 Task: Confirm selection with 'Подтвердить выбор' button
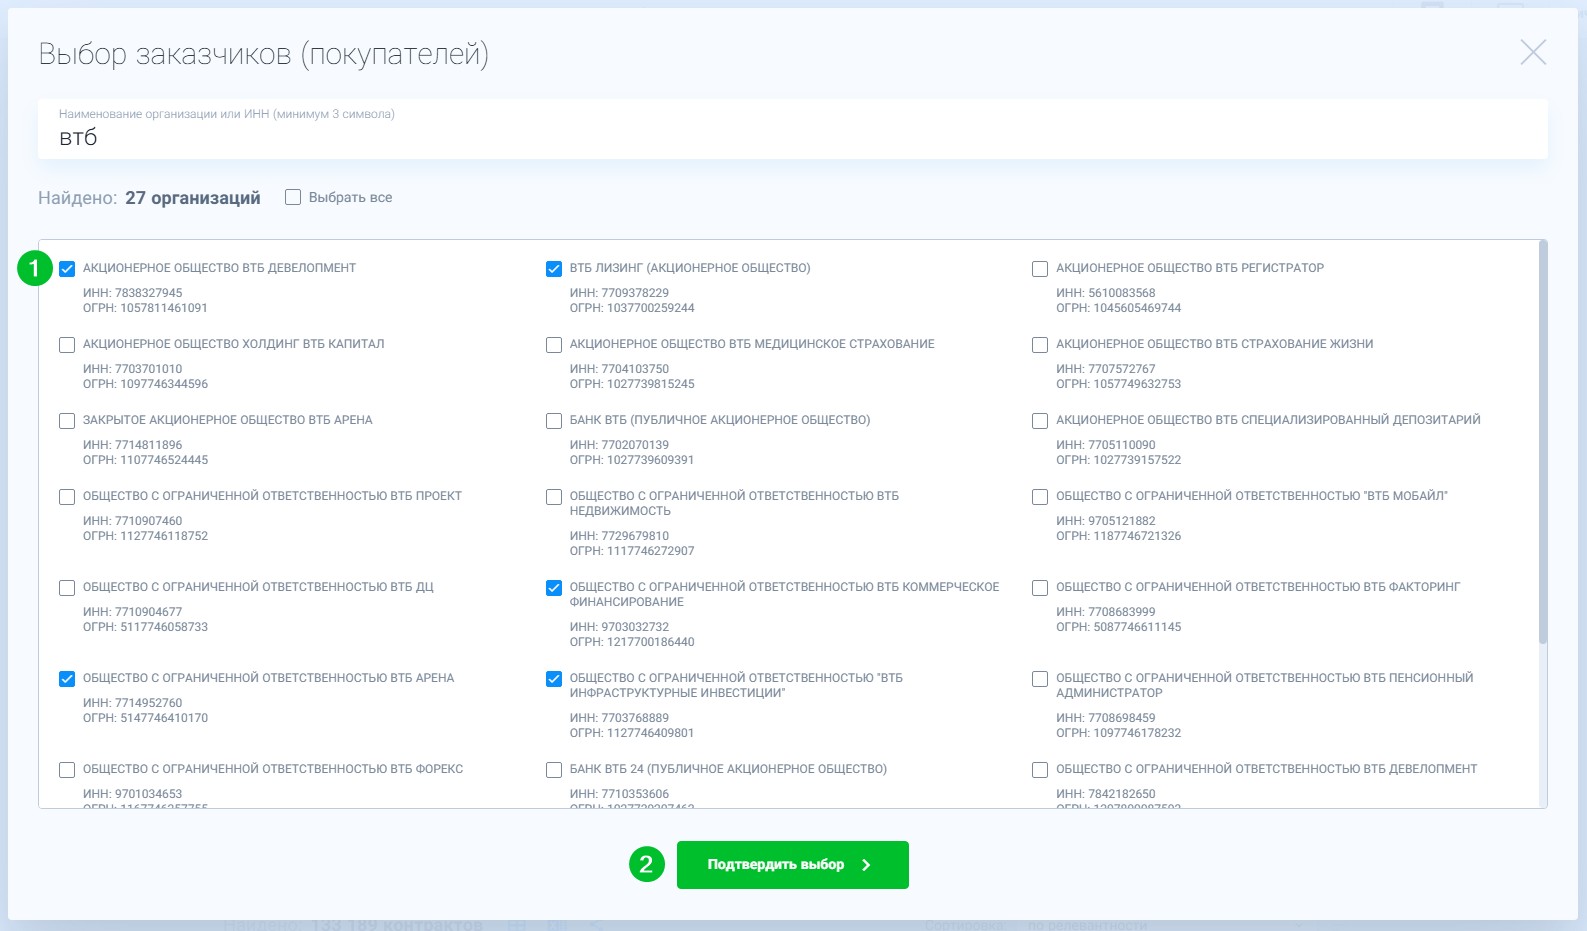click(793, 865)
